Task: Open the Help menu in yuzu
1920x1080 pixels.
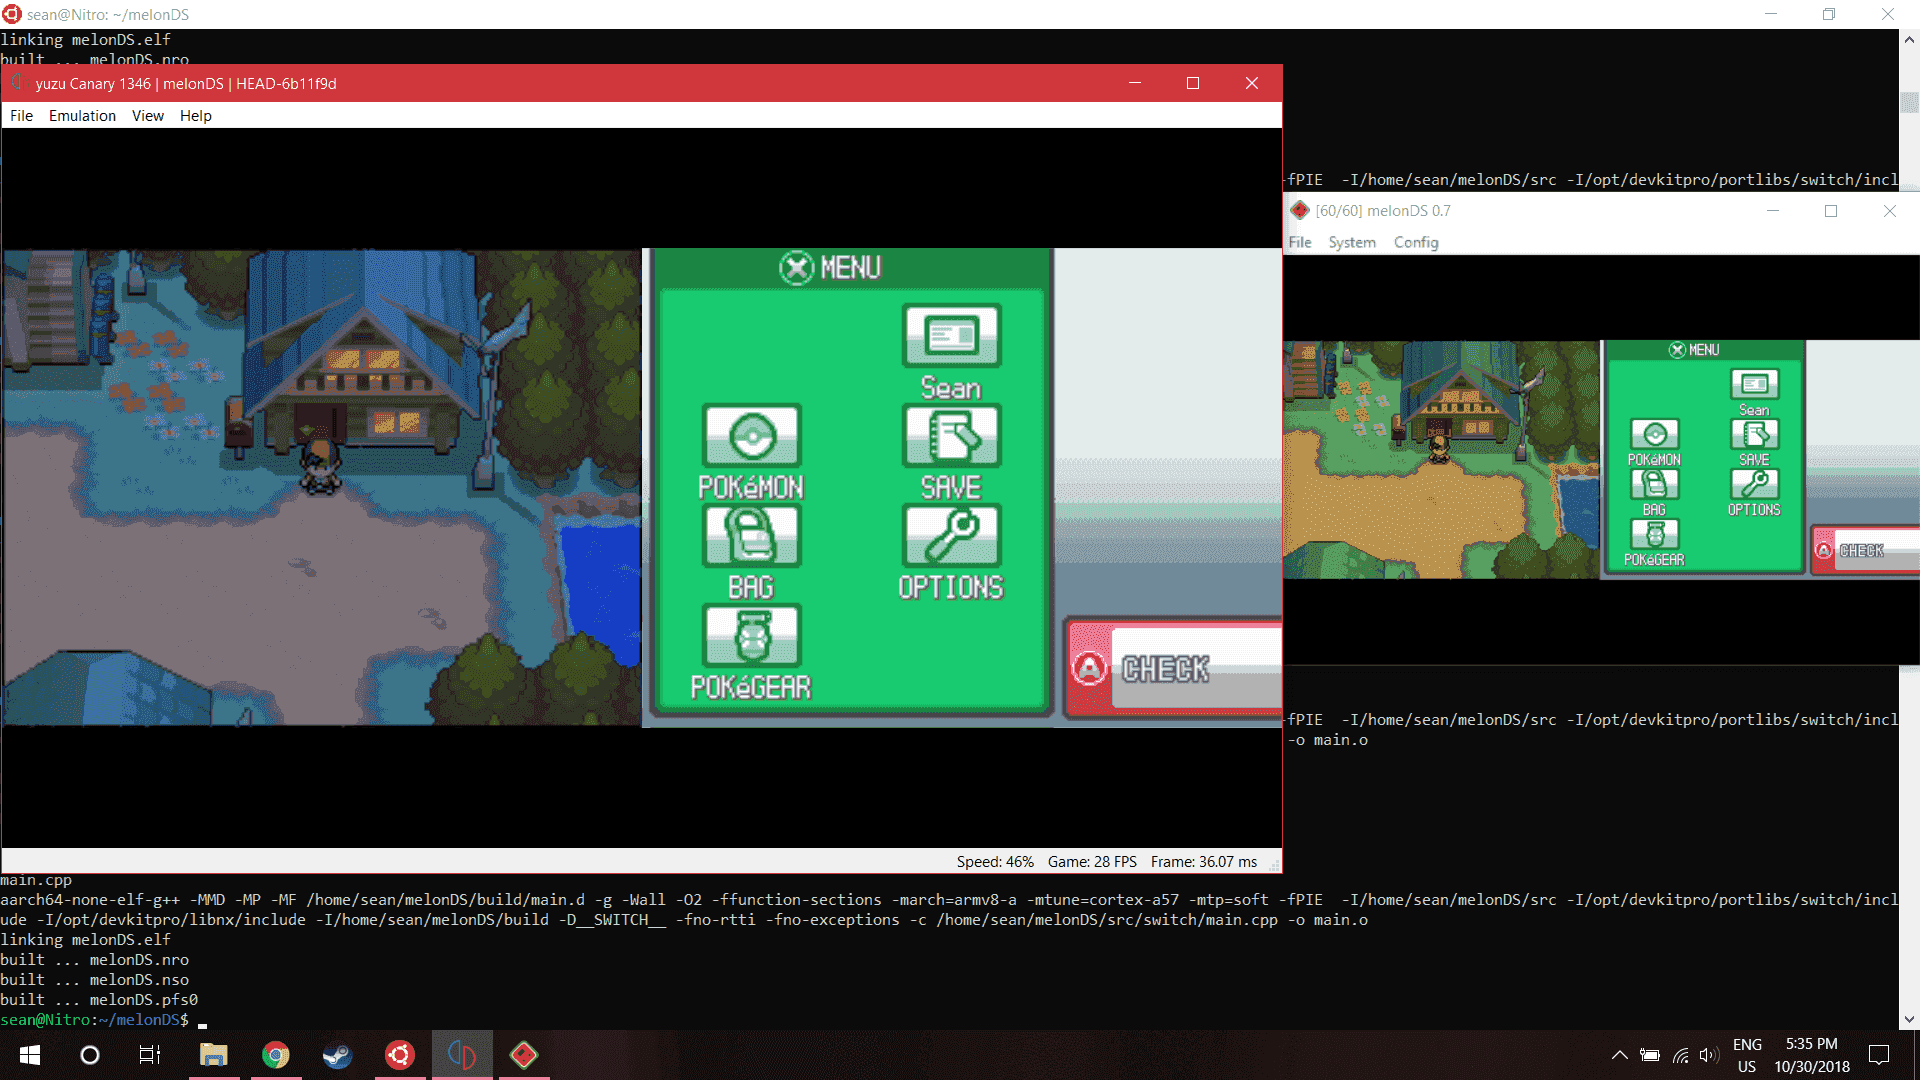Action: 196,116
